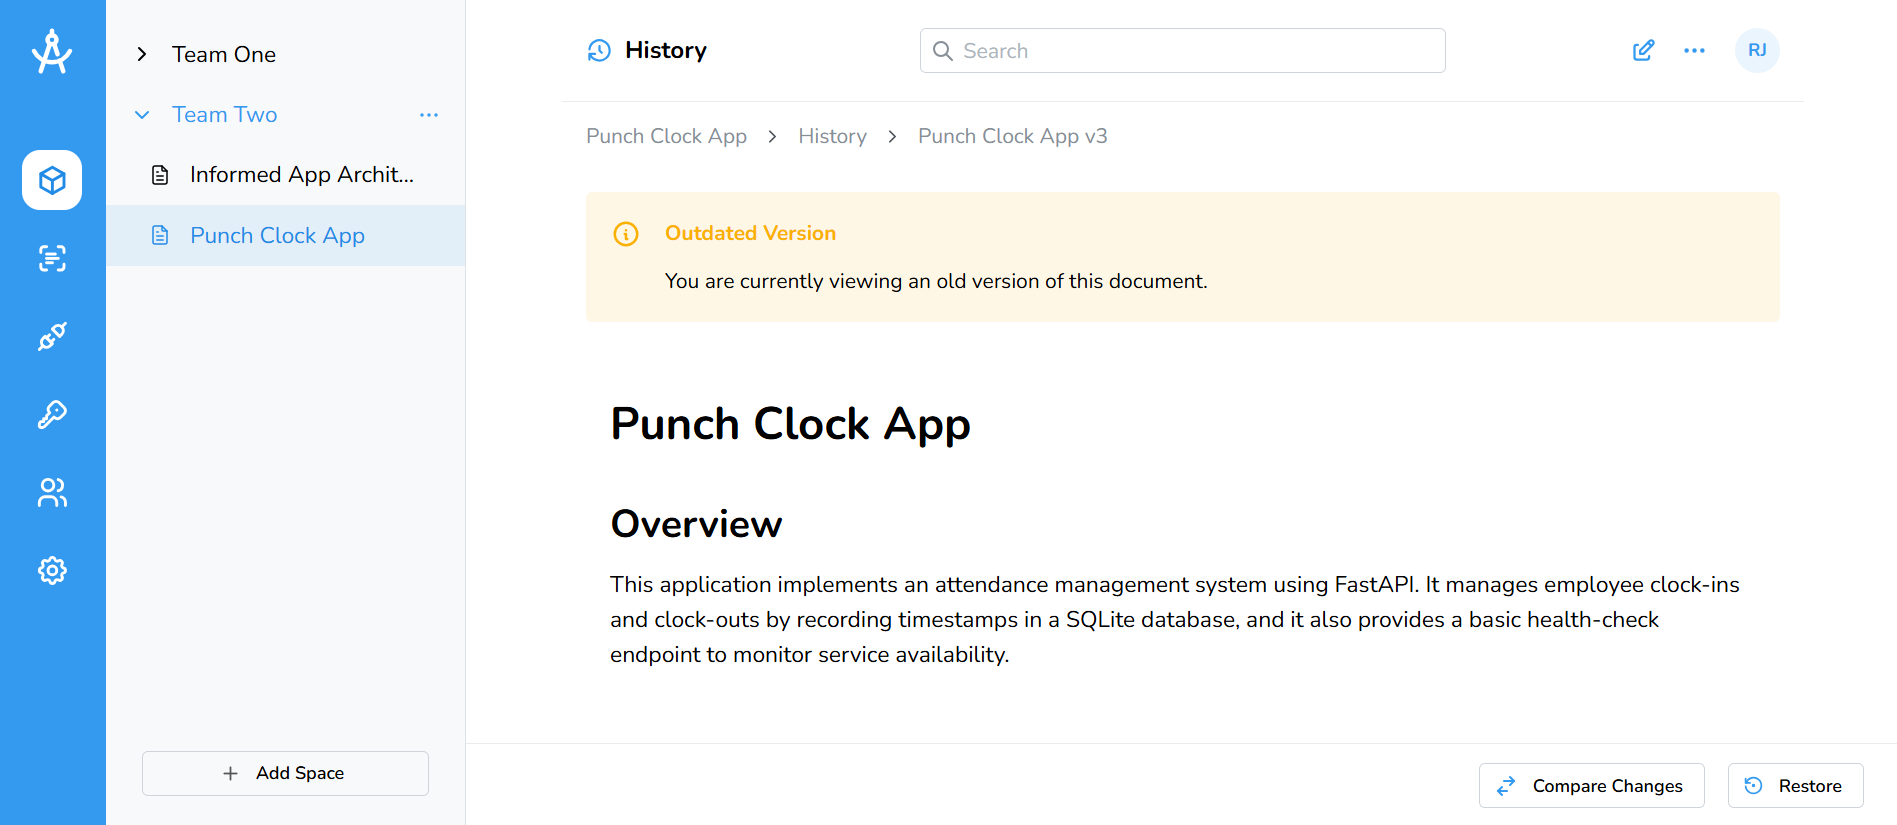Restore this document version

pos(1795,786)
